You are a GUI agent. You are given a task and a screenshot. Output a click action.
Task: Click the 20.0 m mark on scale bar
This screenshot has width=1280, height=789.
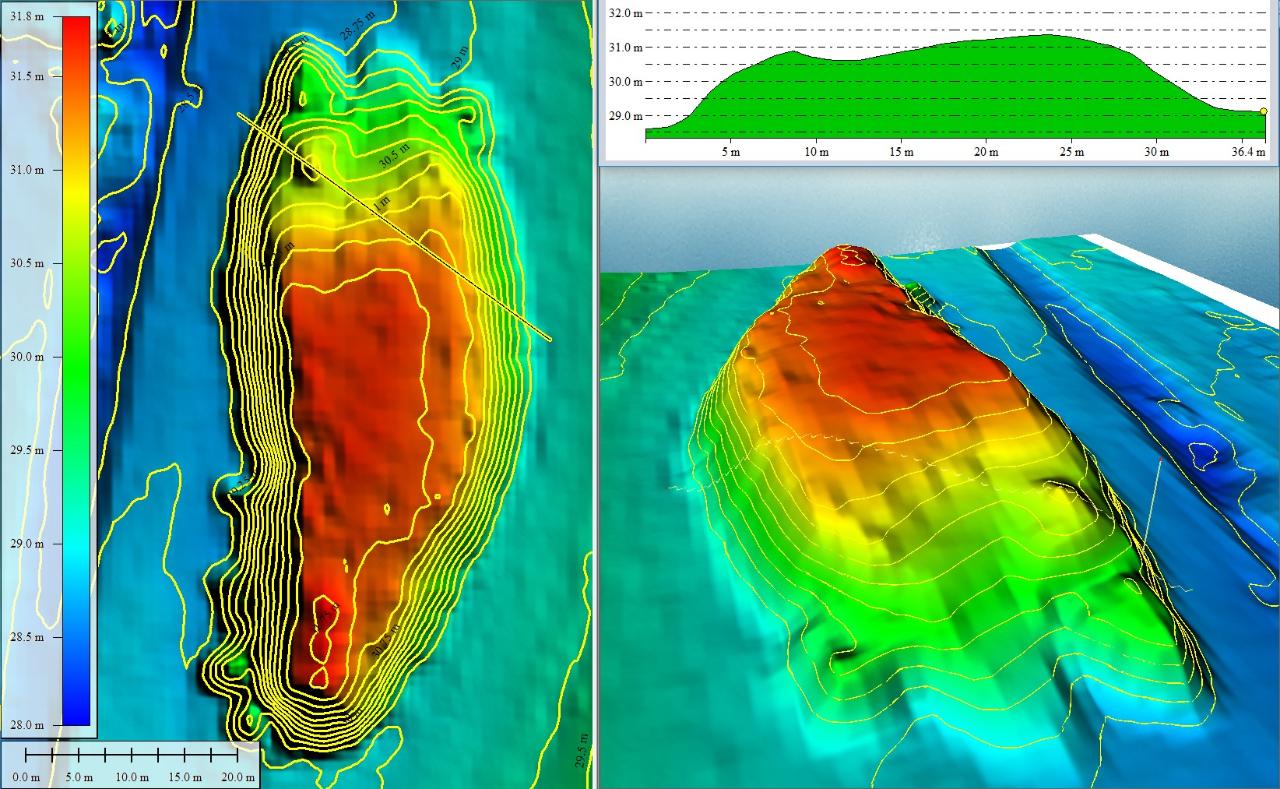pos(236,777)
